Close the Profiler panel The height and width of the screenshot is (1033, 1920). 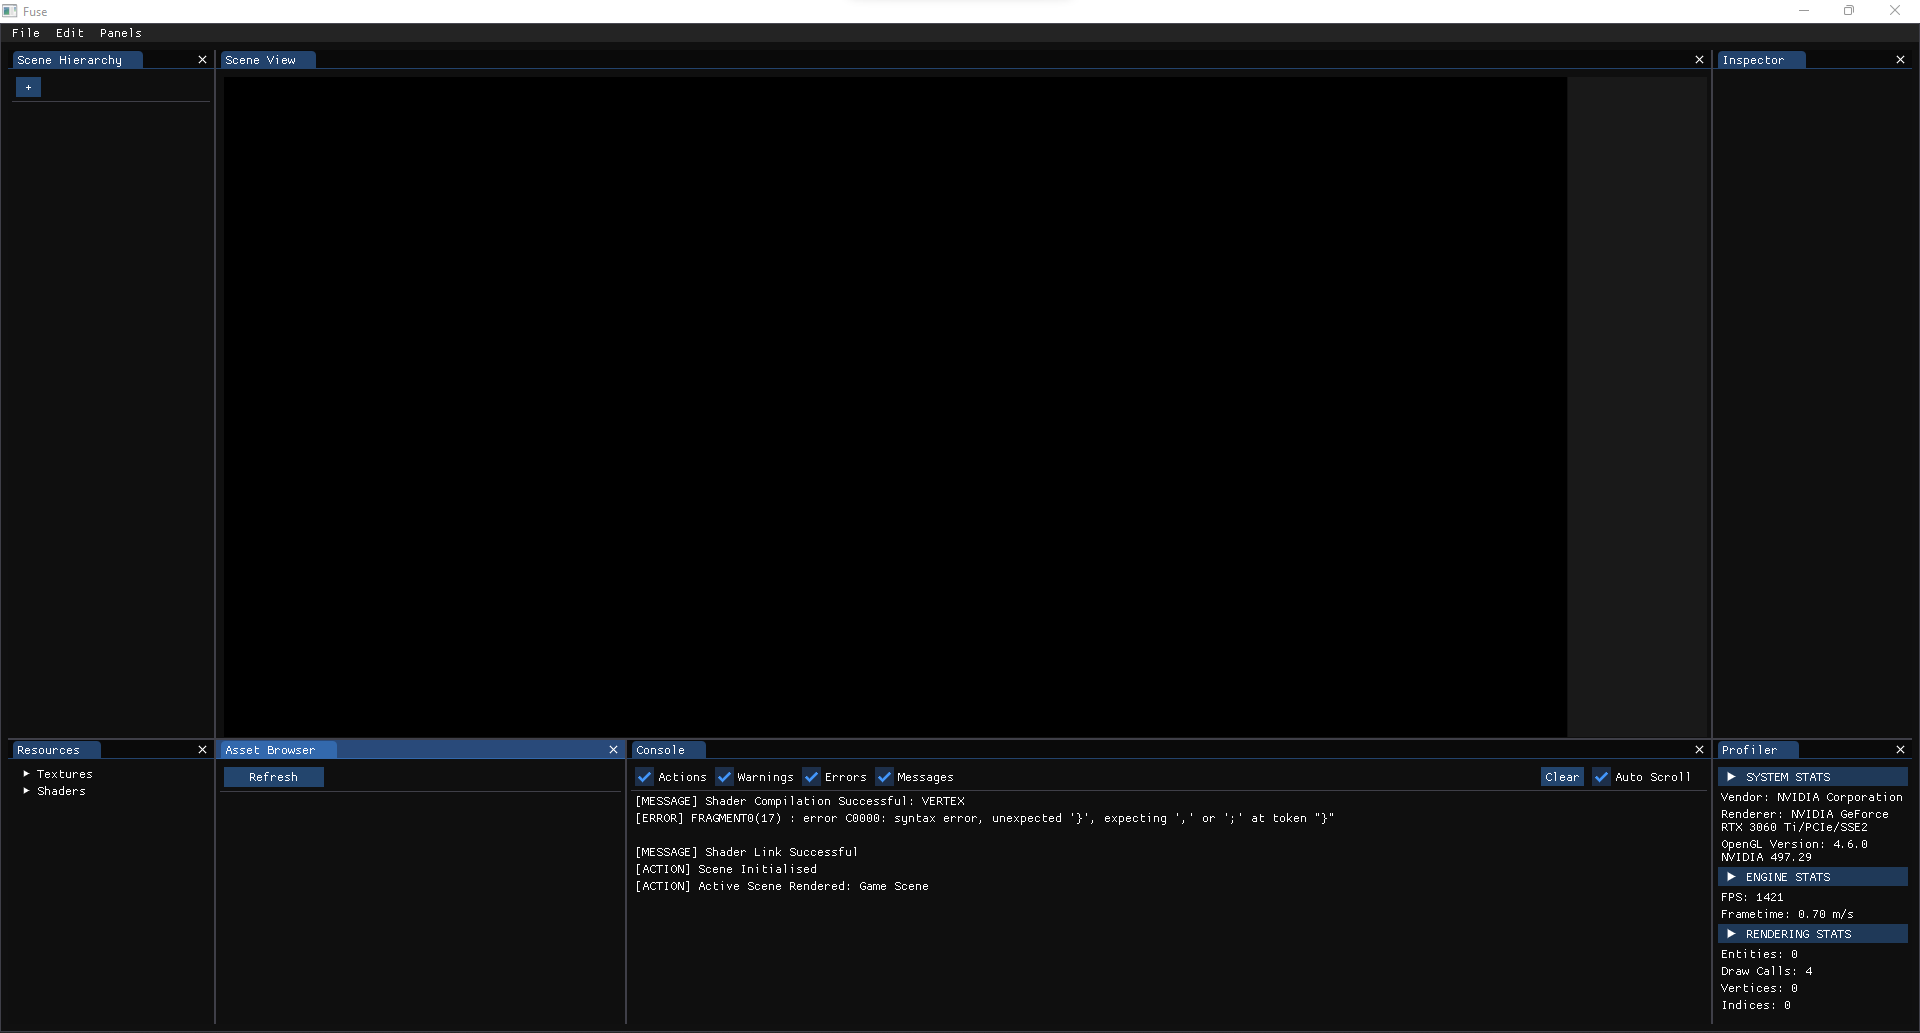(1900, 750)
